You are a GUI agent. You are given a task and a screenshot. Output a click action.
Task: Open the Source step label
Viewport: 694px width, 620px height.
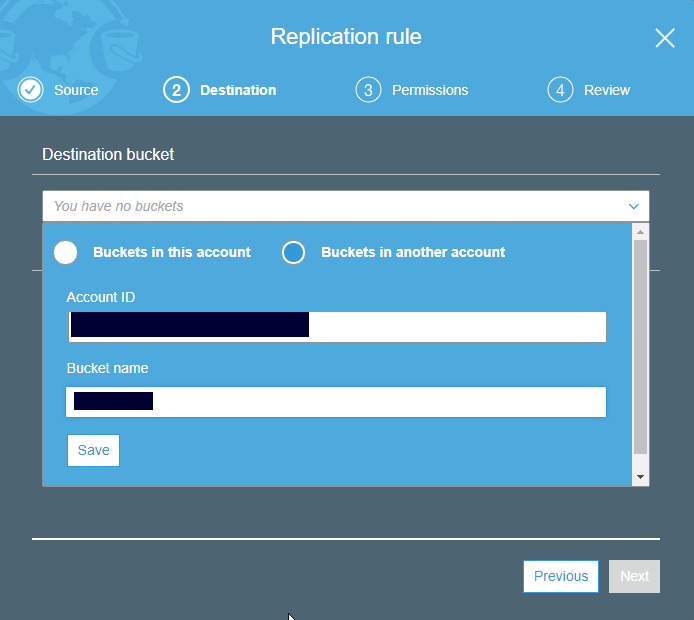pos(76,90)
